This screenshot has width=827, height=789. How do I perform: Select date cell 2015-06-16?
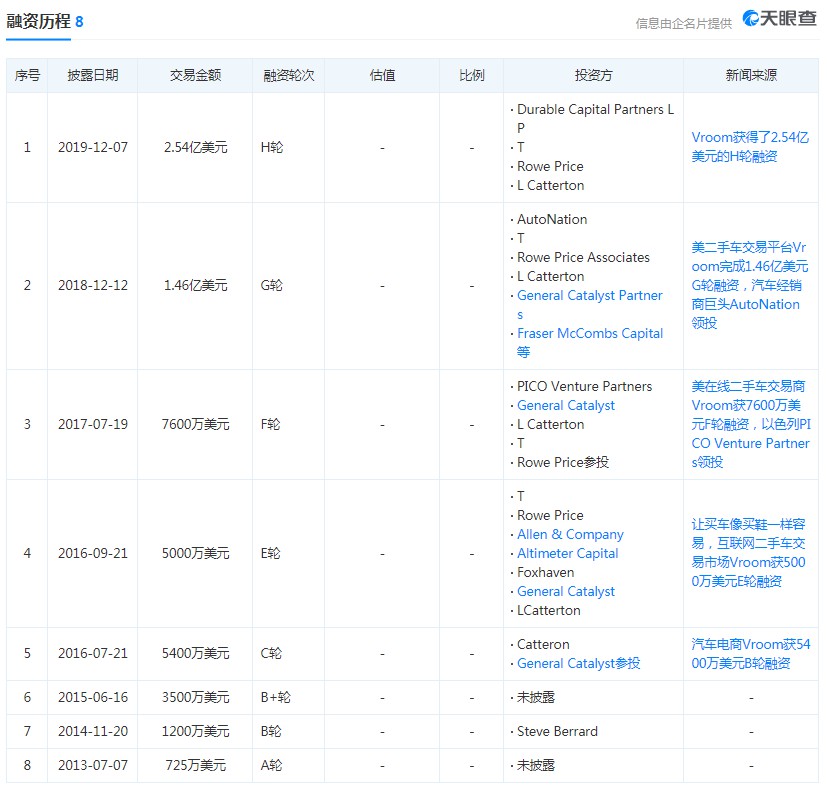(93, 698)
